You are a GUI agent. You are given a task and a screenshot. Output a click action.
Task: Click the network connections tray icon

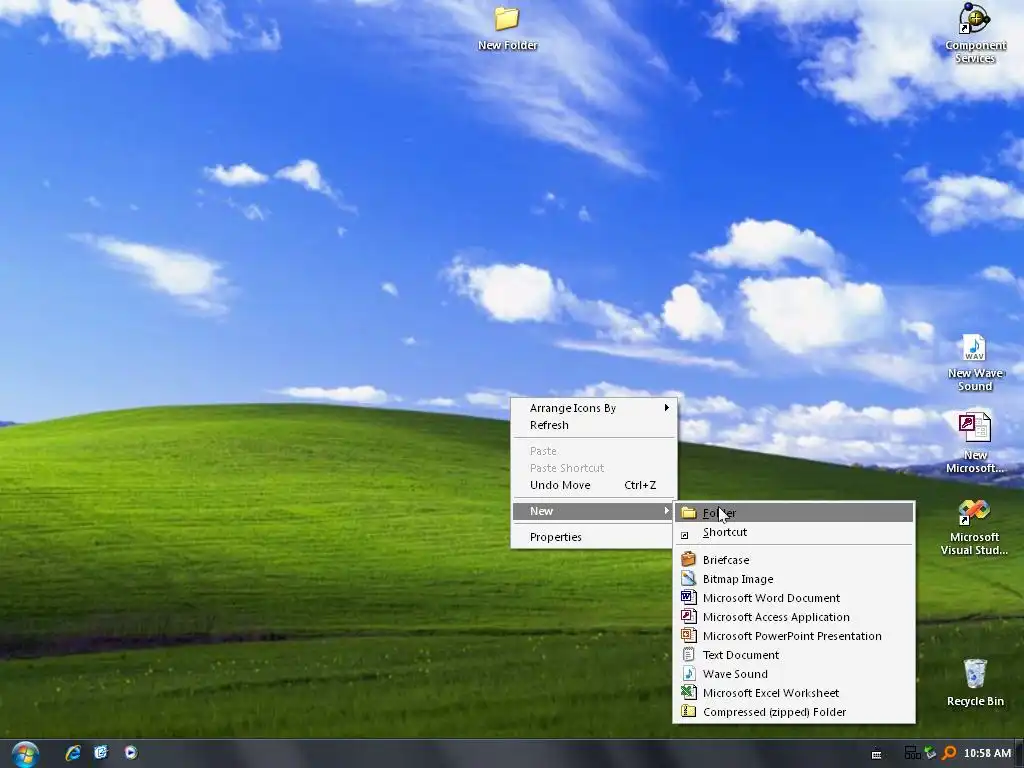(x=912, y=754)
